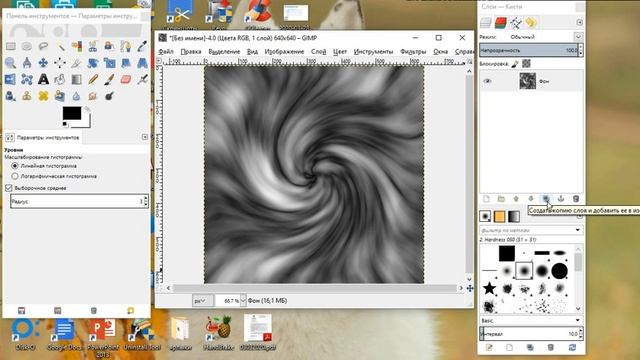
Task: Select the Airbrush tool
Action: [x=142, y=79]
